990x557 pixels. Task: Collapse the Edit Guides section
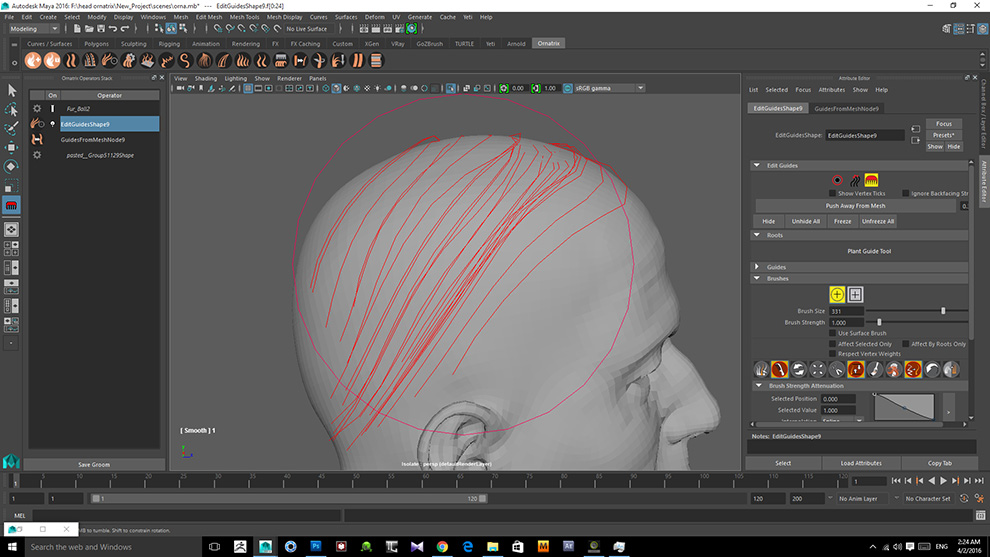(x=756, y=165)
